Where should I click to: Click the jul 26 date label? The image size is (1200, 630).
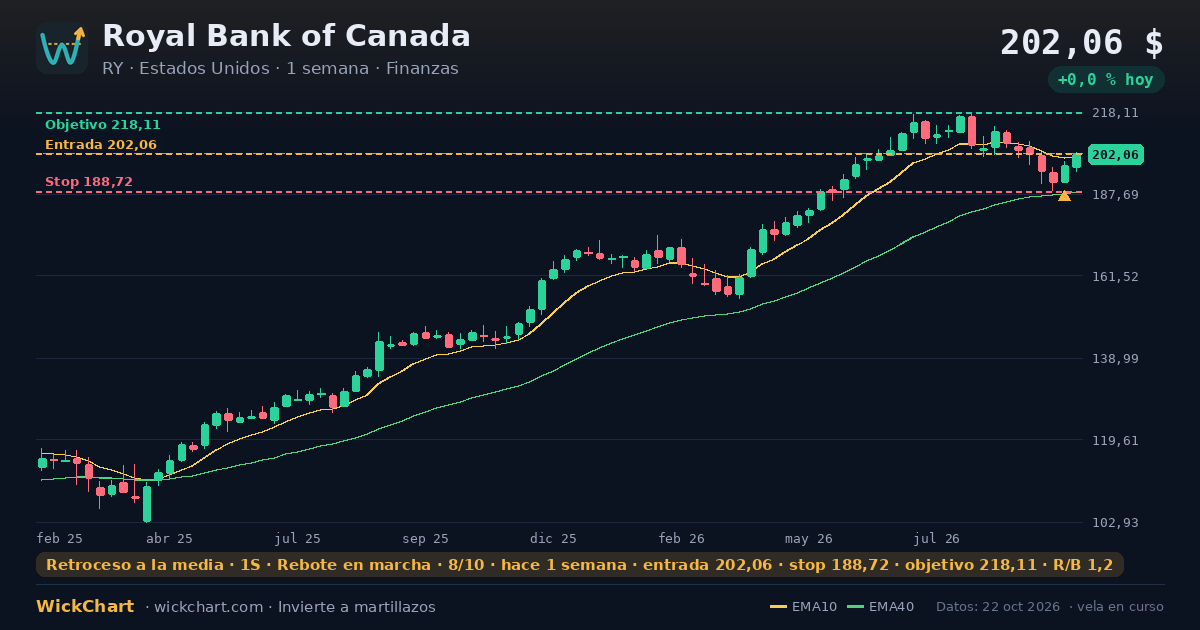pos(937,538)
